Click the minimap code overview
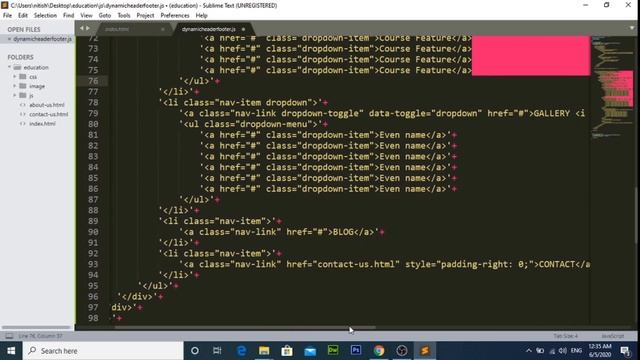 point(613,88)
